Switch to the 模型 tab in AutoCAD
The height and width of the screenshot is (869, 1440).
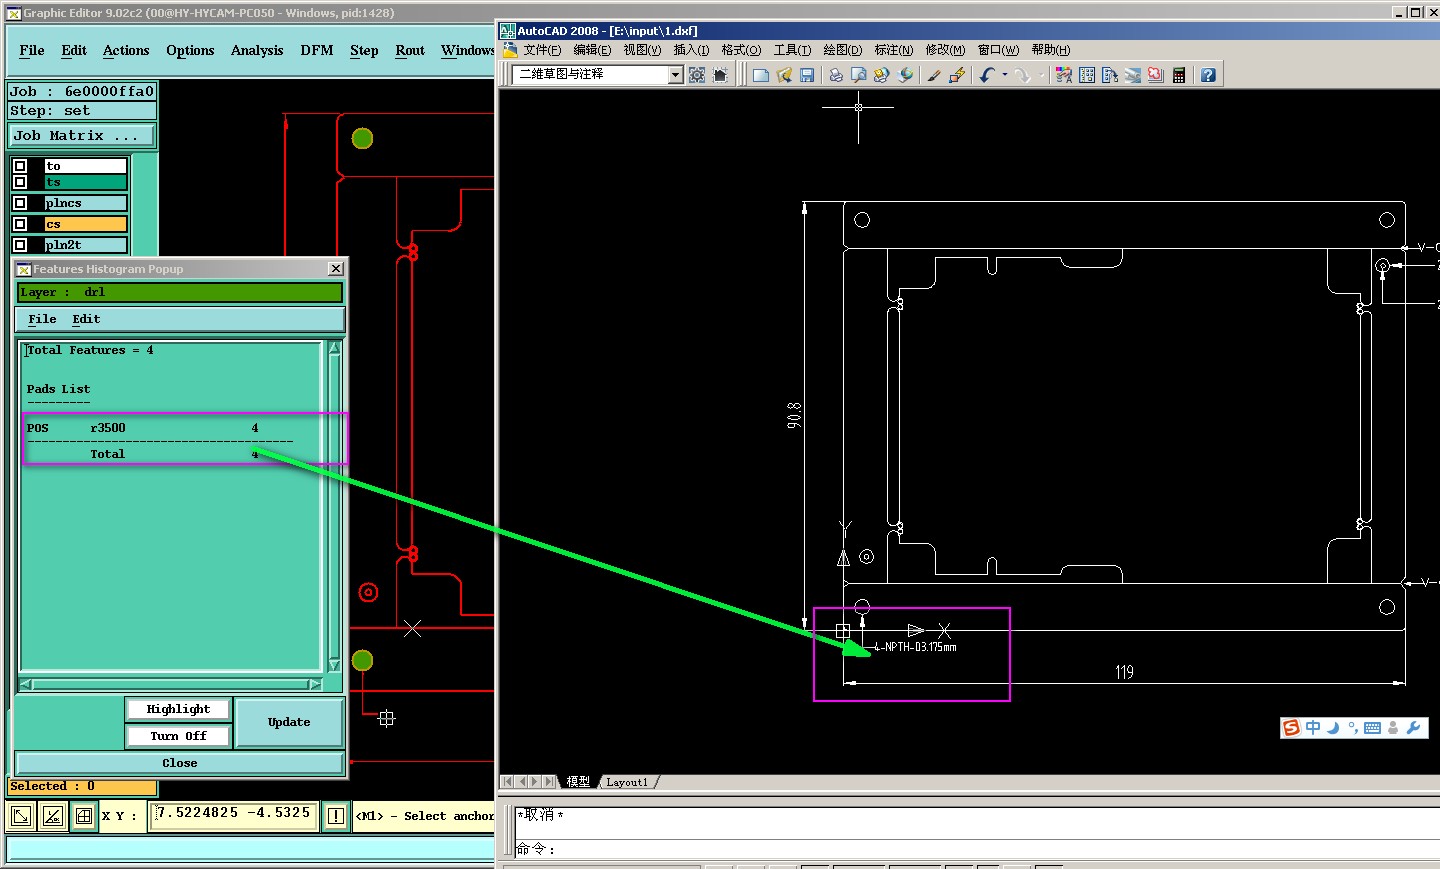(x=578, y=782)
